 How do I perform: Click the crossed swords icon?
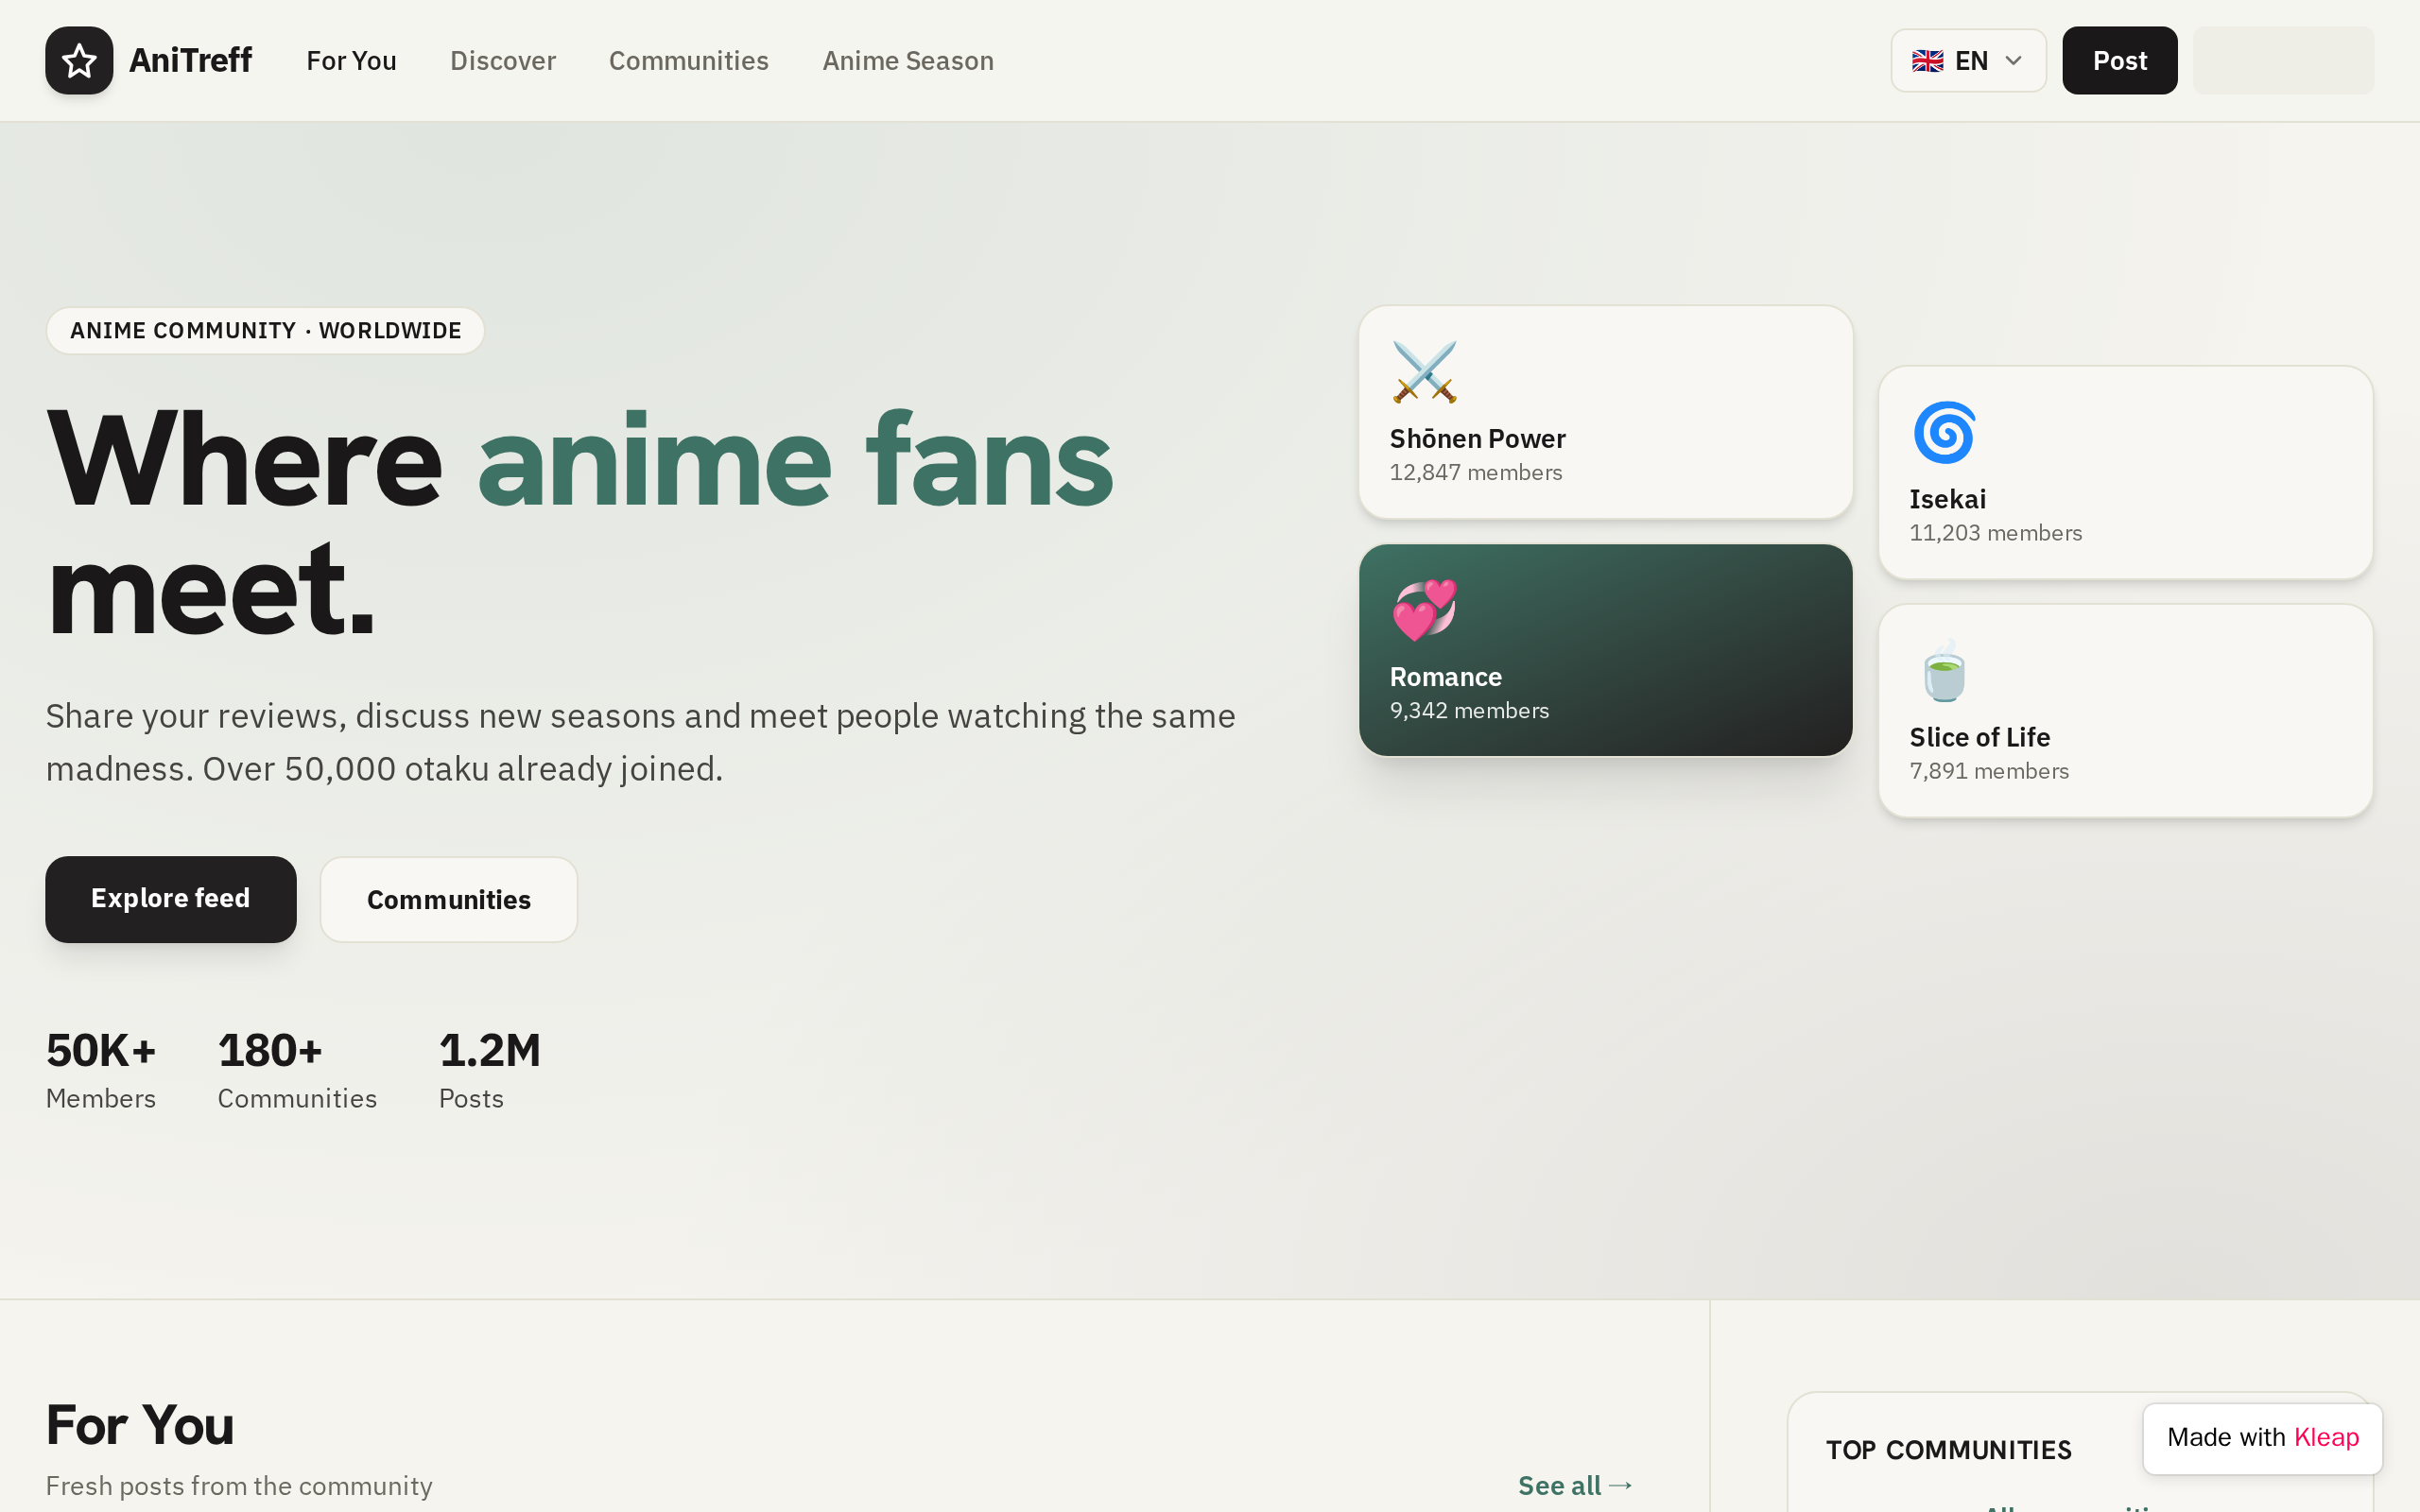tap(1424, 372)
